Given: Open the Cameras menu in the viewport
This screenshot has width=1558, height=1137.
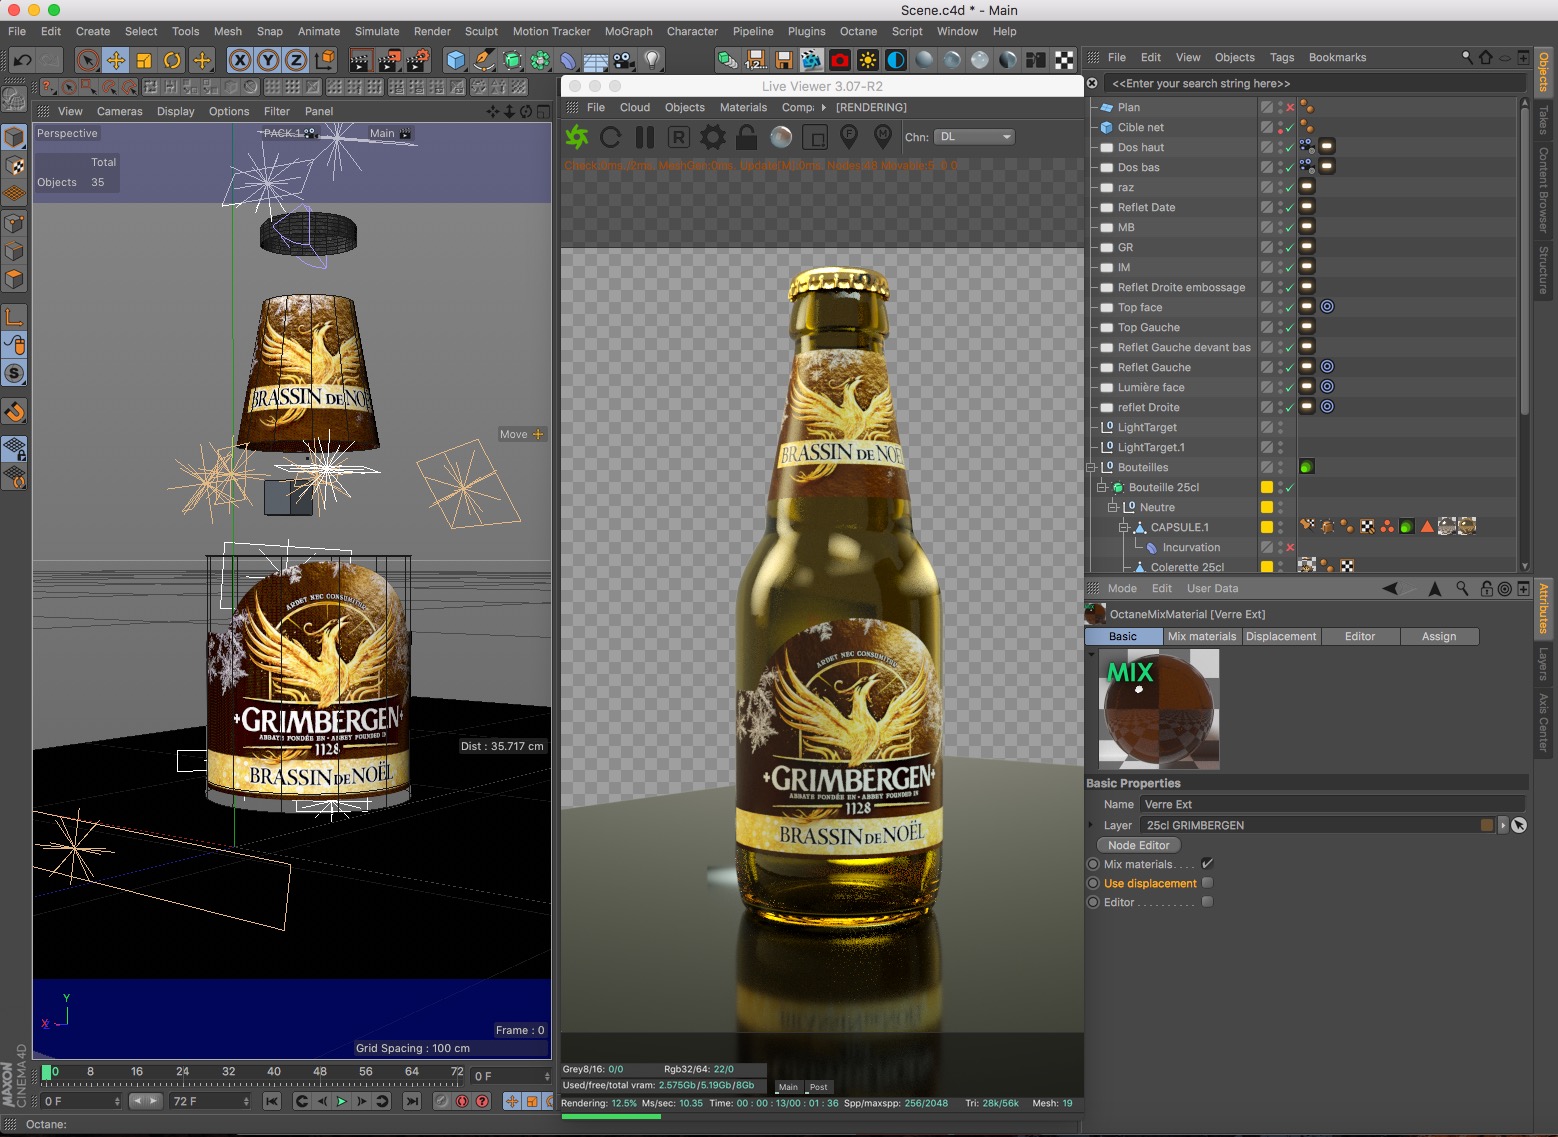Looking at the screenshot, I should 120,111.
